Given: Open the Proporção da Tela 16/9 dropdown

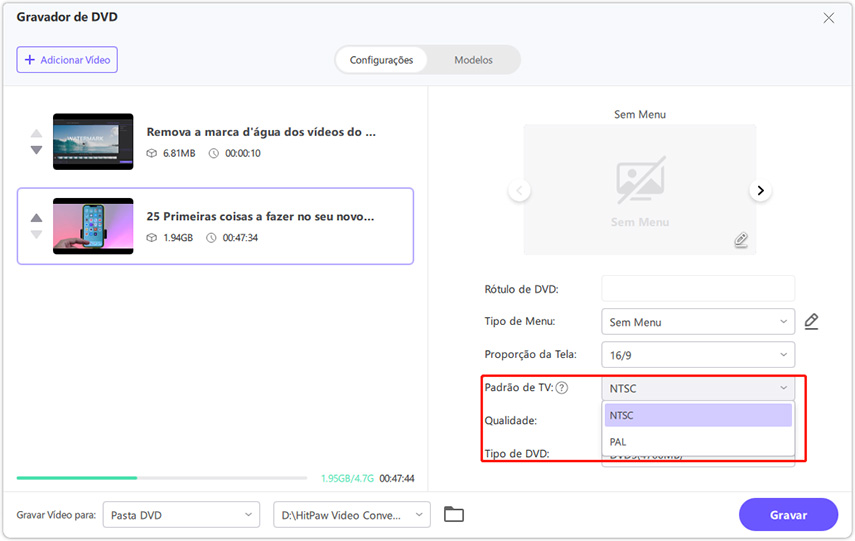Looking at the screenshot, I should pos(697,355).
